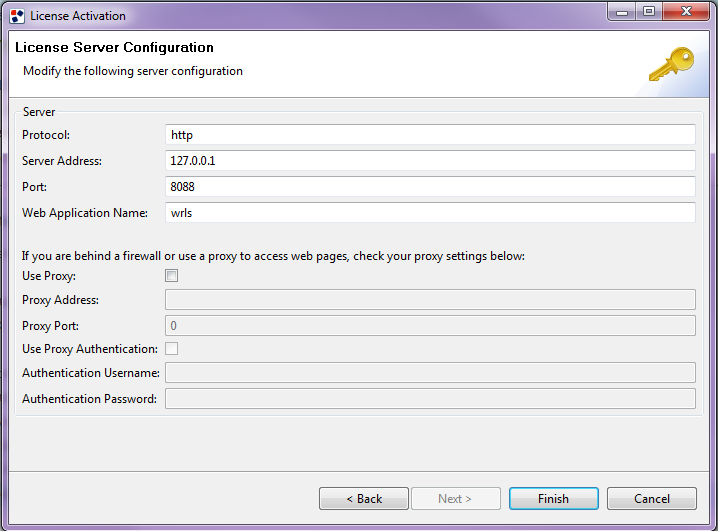The width and height of the screenshot is (718, 531).
Task: Click the Proxy Address text box
Action: tap(430, 300)
